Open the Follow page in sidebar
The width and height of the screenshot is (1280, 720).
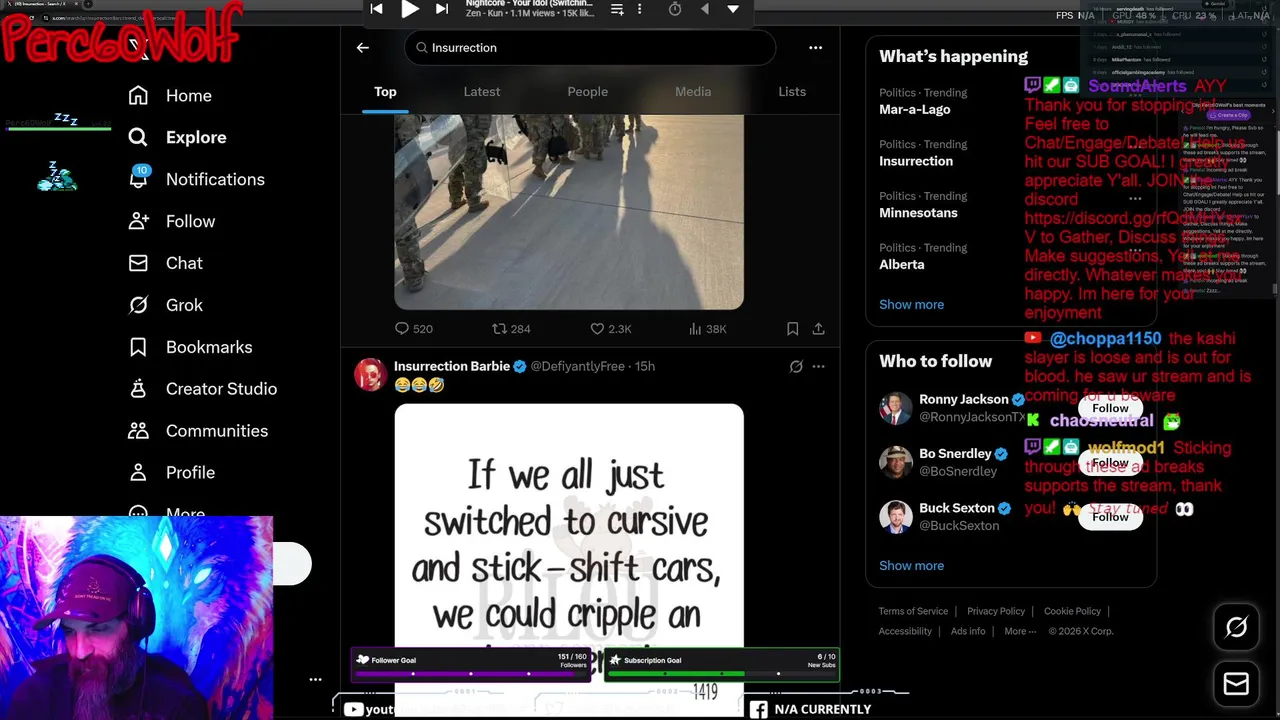click(171, 221)
